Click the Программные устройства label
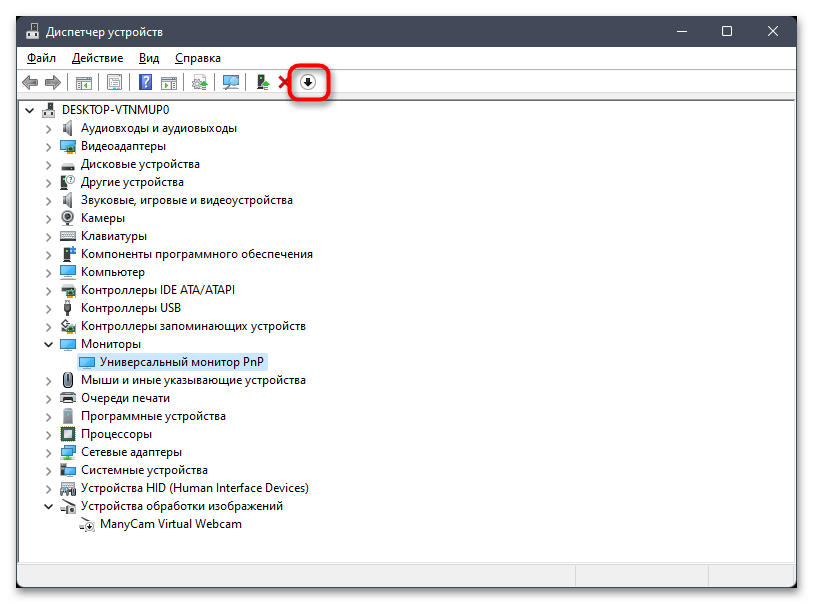Image resolution: width=813 pixels, height=604 pixels. point(153,416)
